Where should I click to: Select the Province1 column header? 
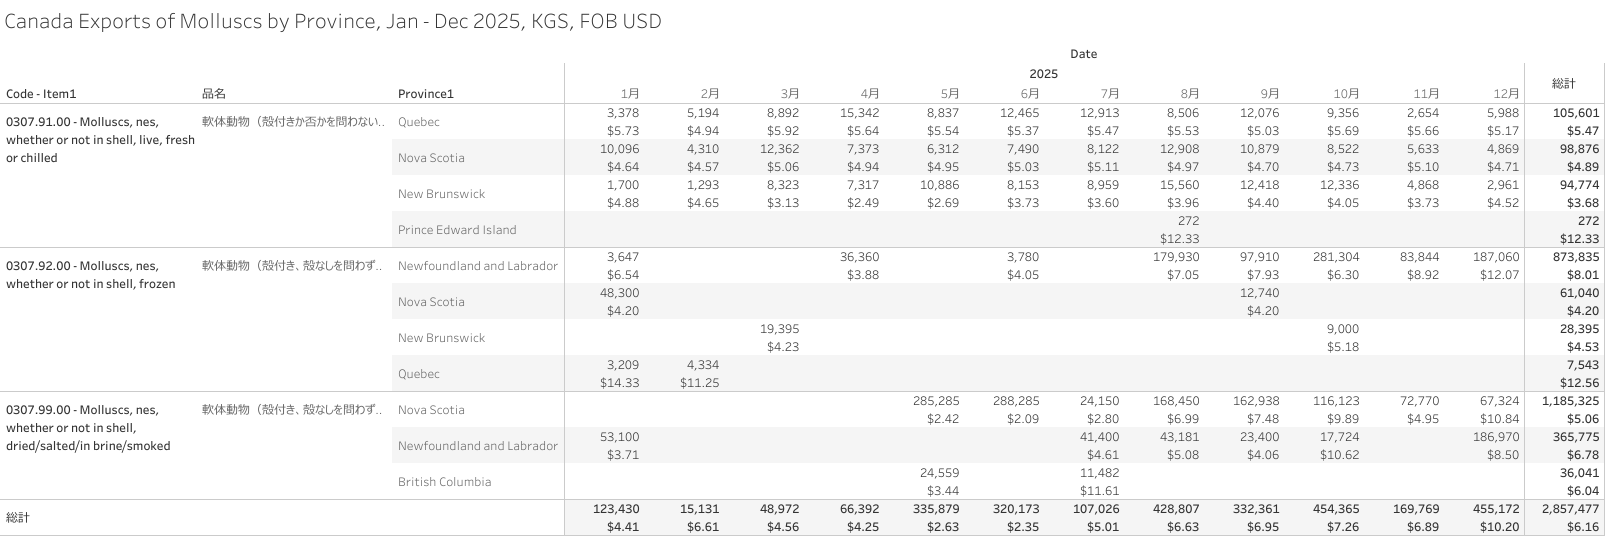pos(425,94)
